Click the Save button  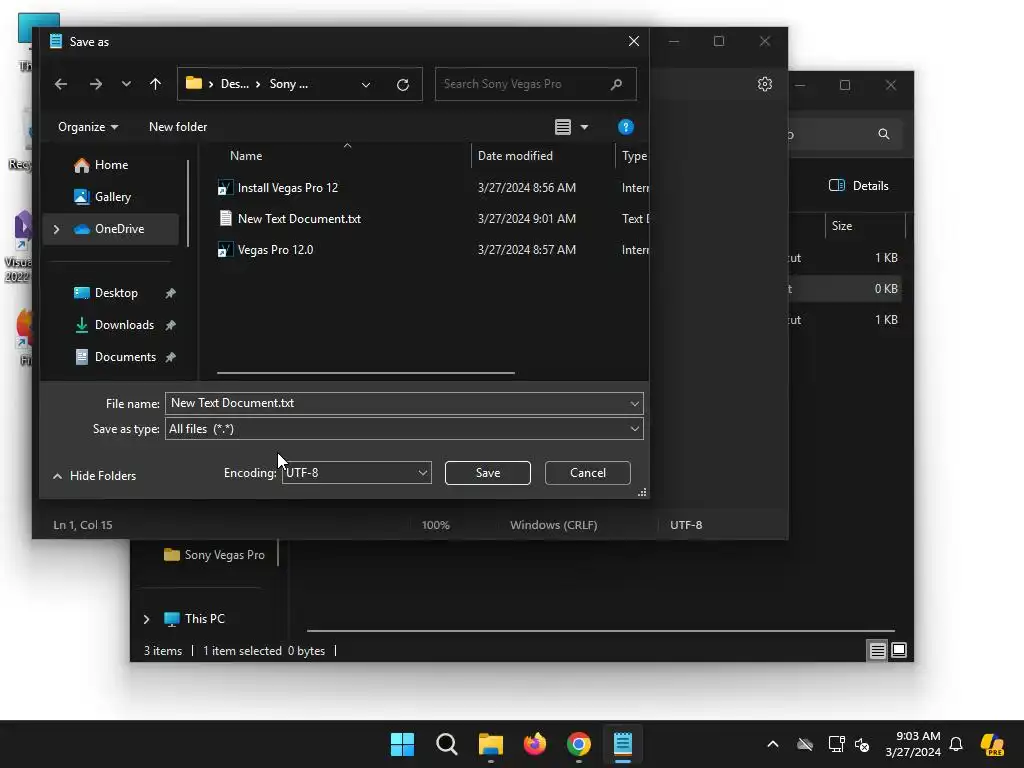(x=488, y=473)
